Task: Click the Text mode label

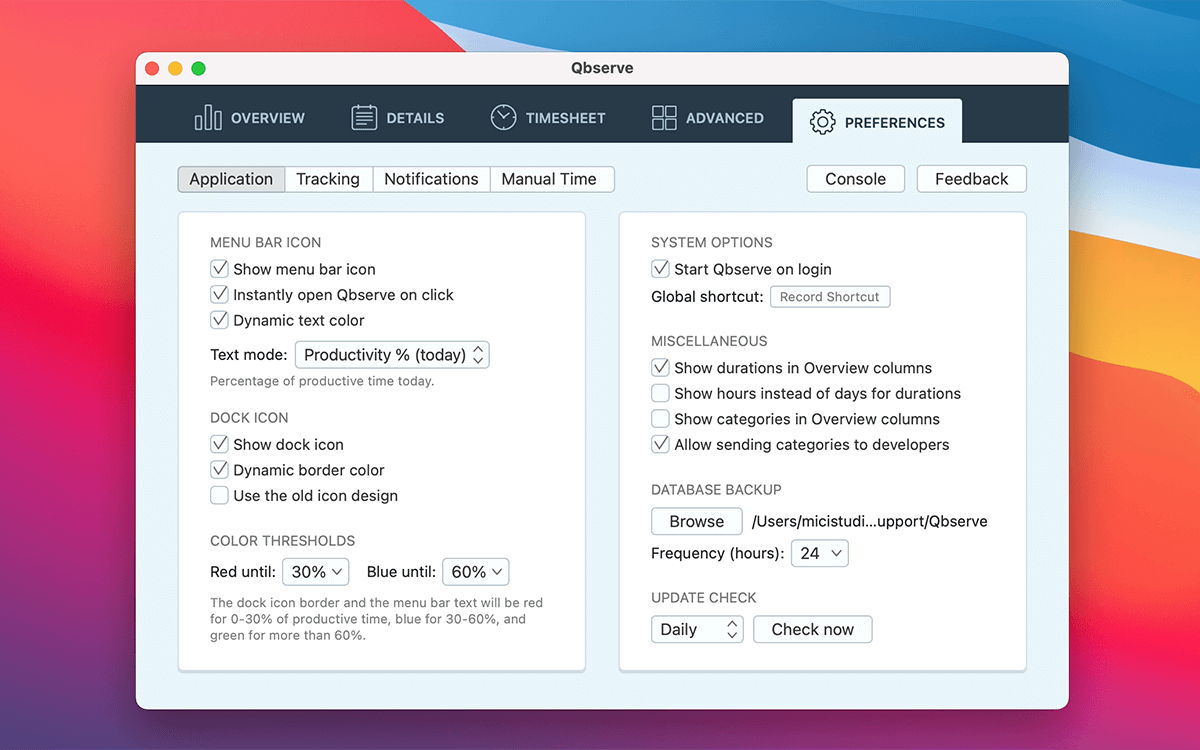Action: point(249,355)
